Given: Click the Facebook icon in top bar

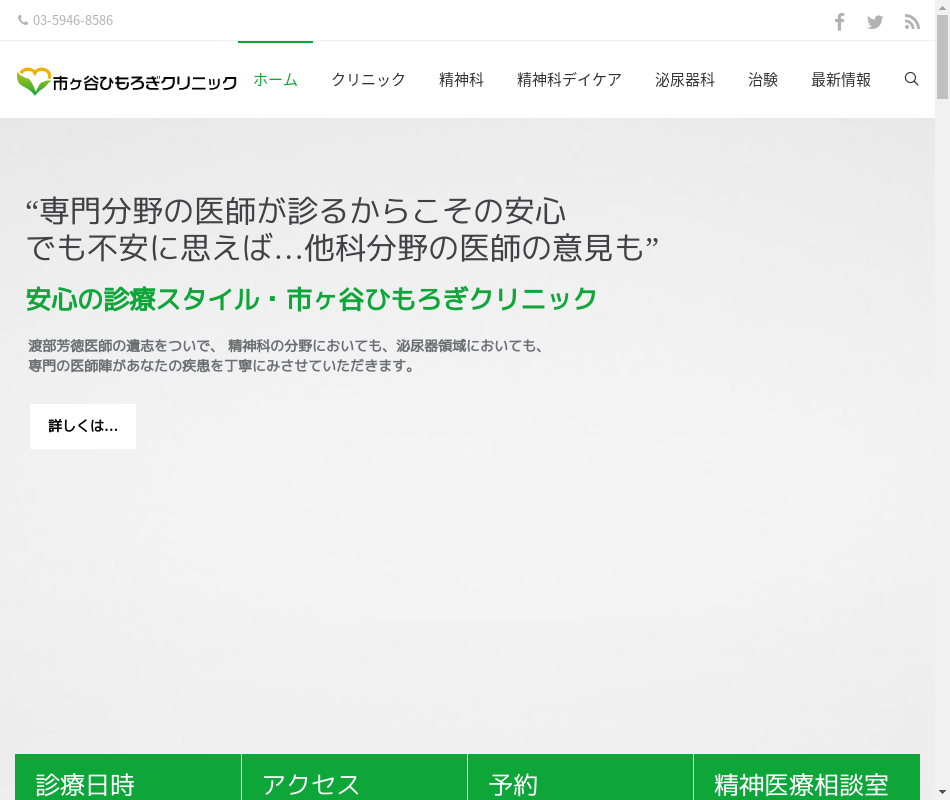Looking at the screenshot, I should pos(839,21).
